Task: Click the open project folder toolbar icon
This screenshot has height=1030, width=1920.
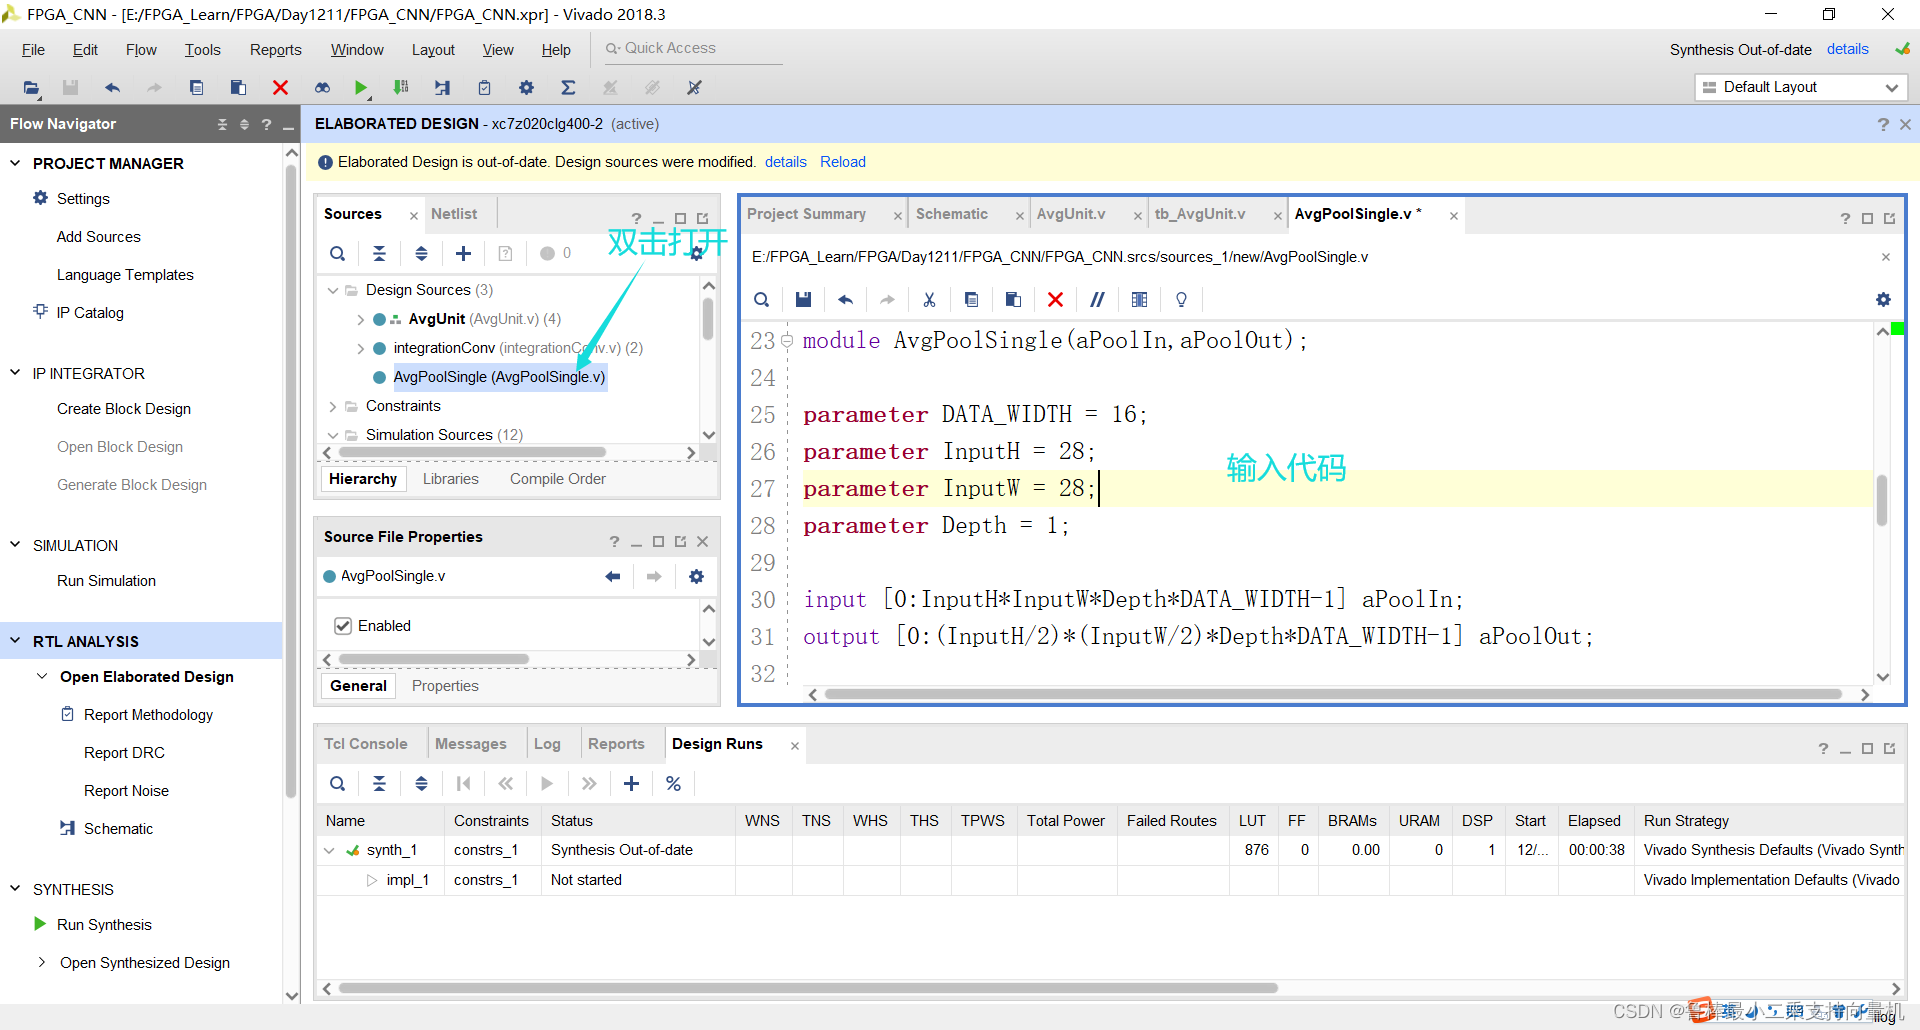Action: (x=31, y=88)
